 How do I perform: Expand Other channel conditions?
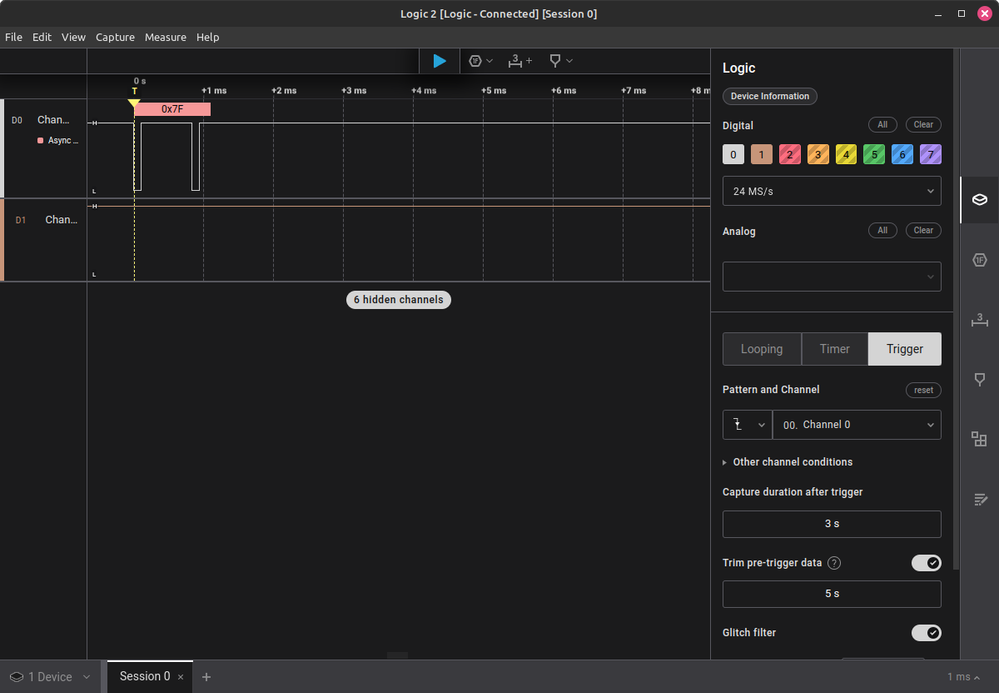[x=787, y=462]
